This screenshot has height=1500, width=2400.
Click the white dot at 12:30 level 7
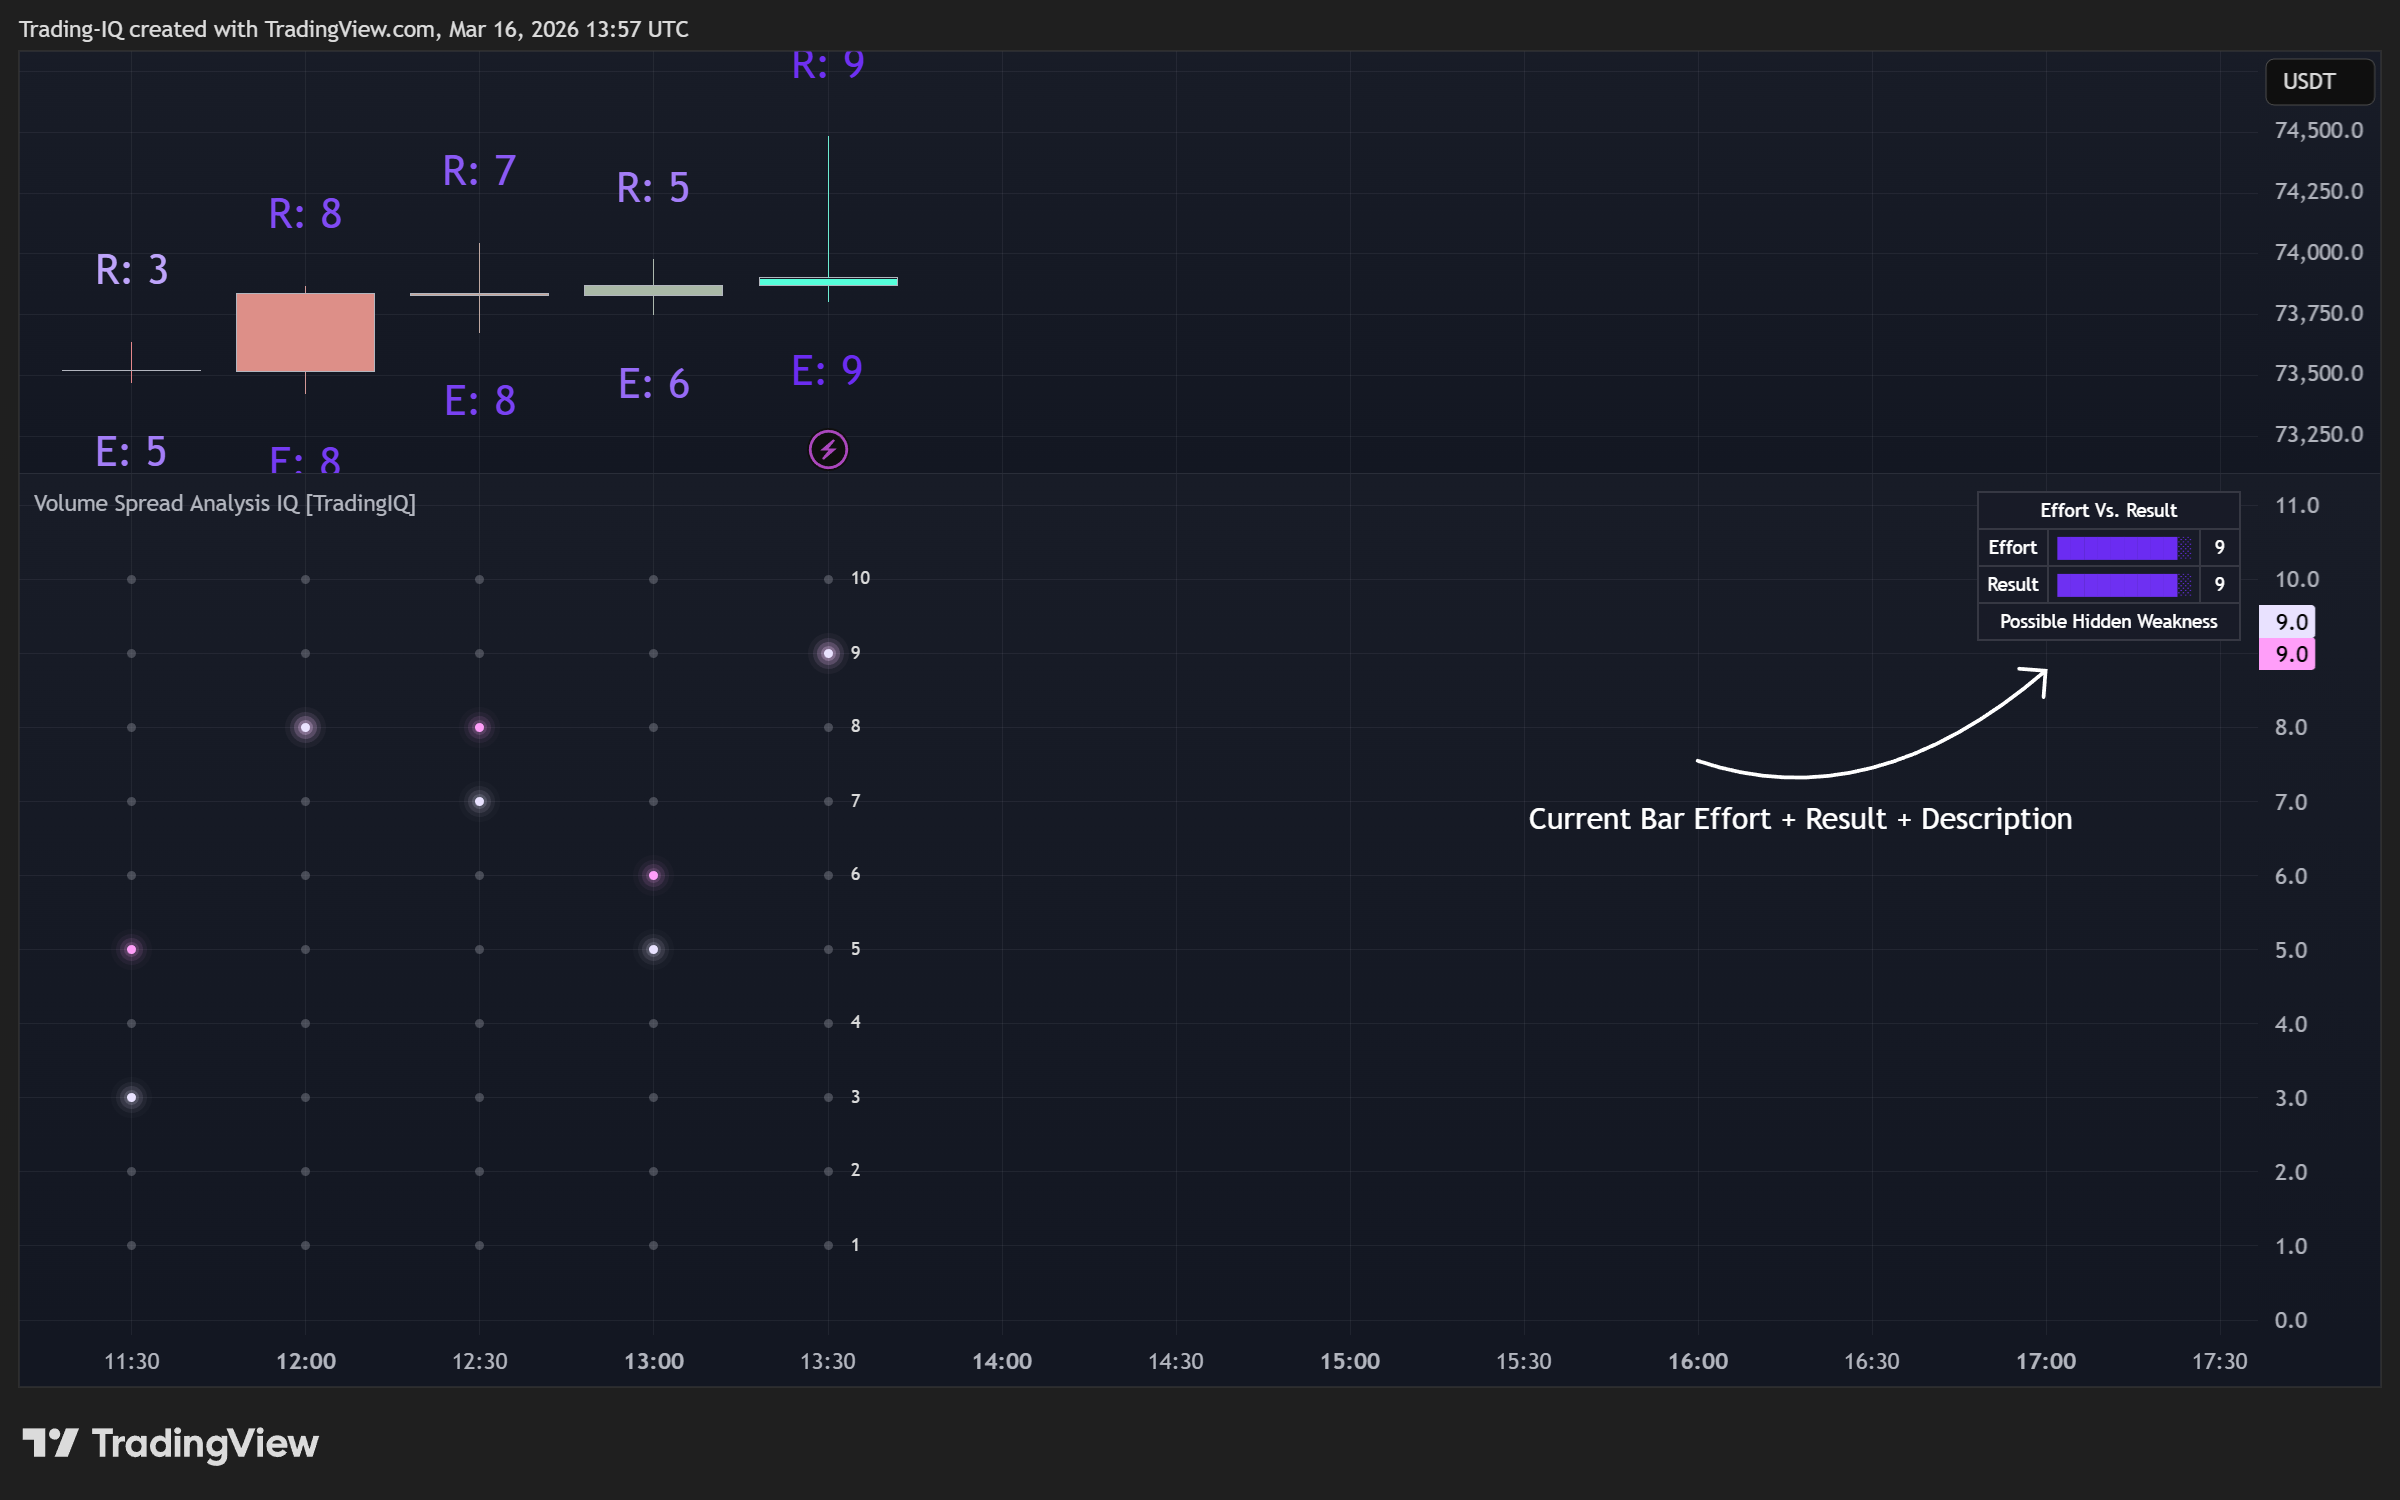pos(479,801)
